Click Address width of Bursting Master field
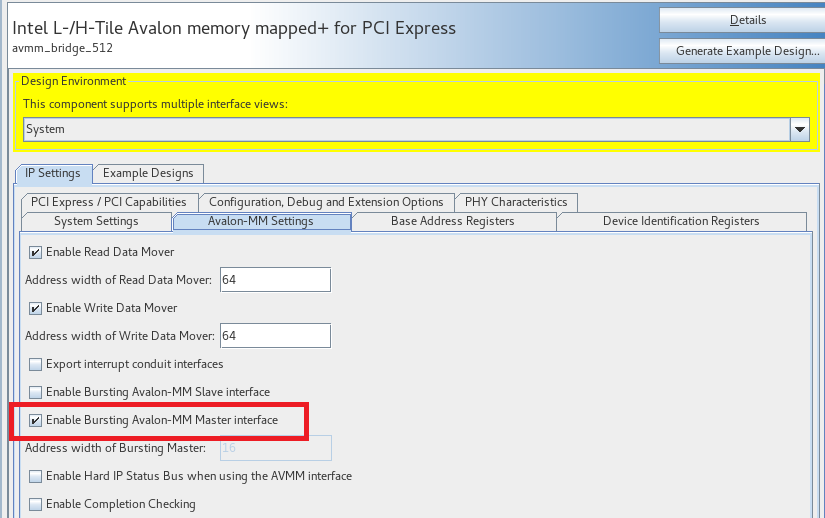This screenshot has height=518, width=825. coord(276,448)
